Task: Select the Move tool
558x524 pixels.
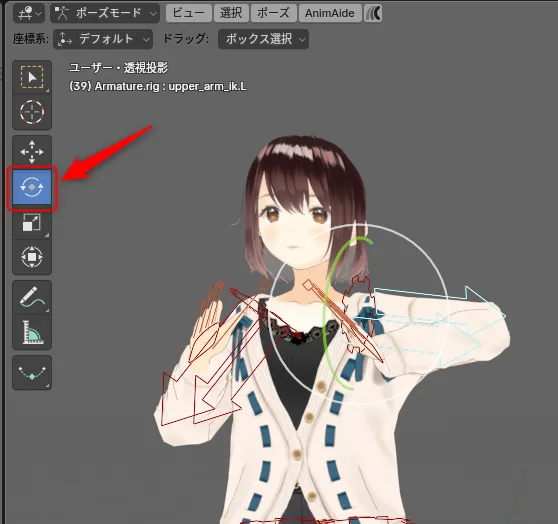Action: click(32, 152)
